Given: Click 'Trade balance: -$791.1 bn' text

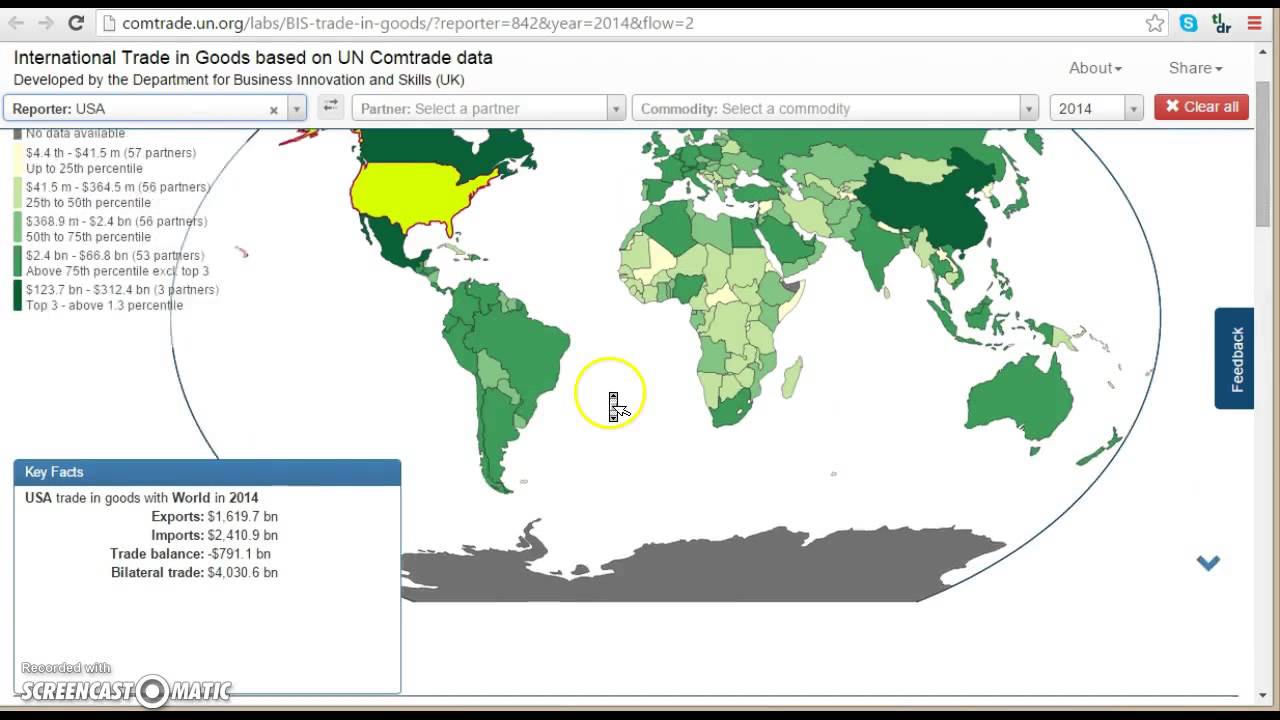Looking at the screenshot, I should tap(190, 553).
